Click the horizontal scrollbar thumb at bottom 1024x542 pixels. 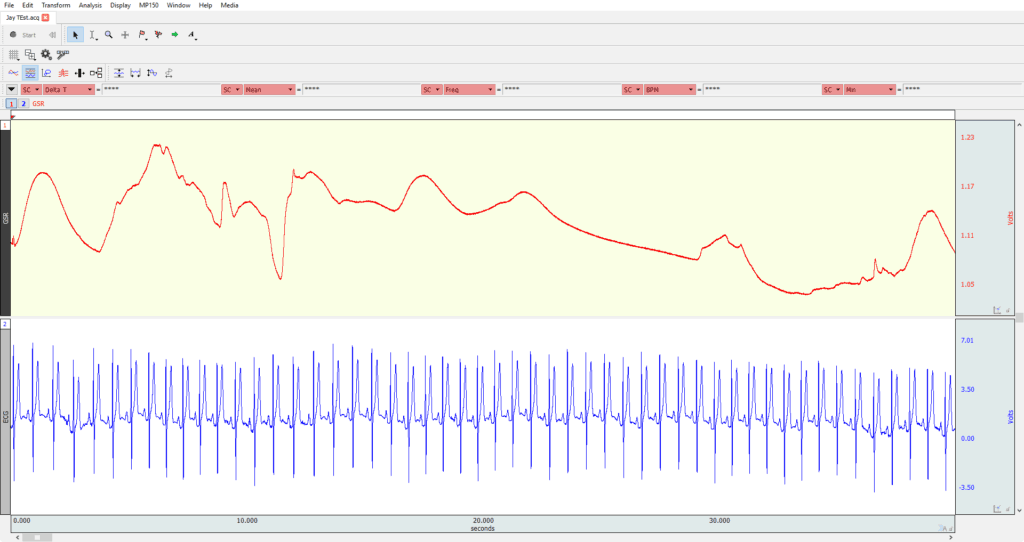(37, 537)
